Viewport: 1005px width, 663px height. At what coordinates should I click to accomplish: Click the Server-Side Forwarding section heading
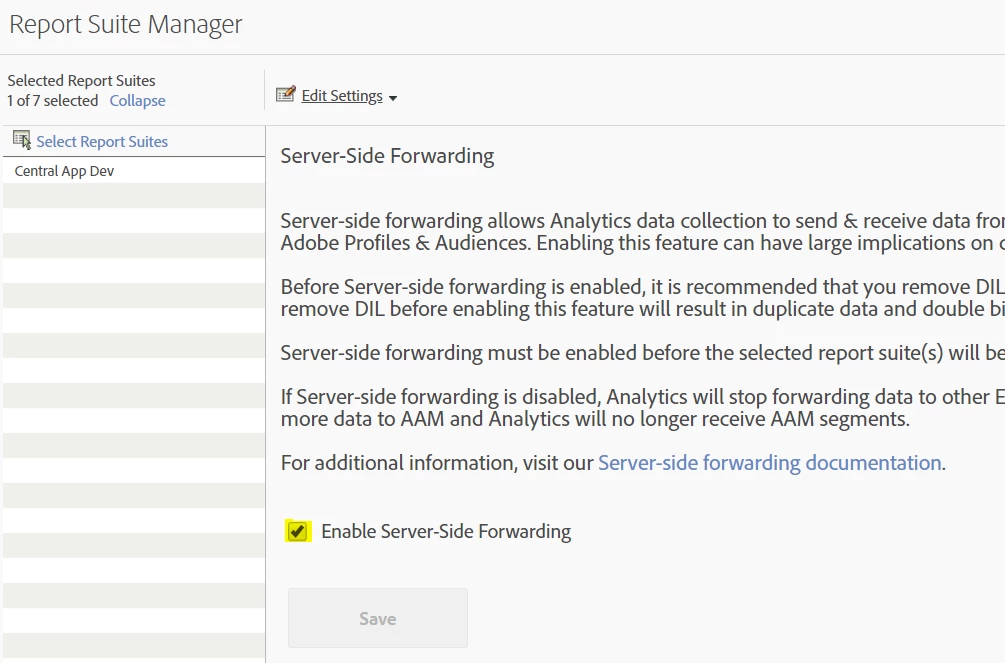[x=387, y=156]
